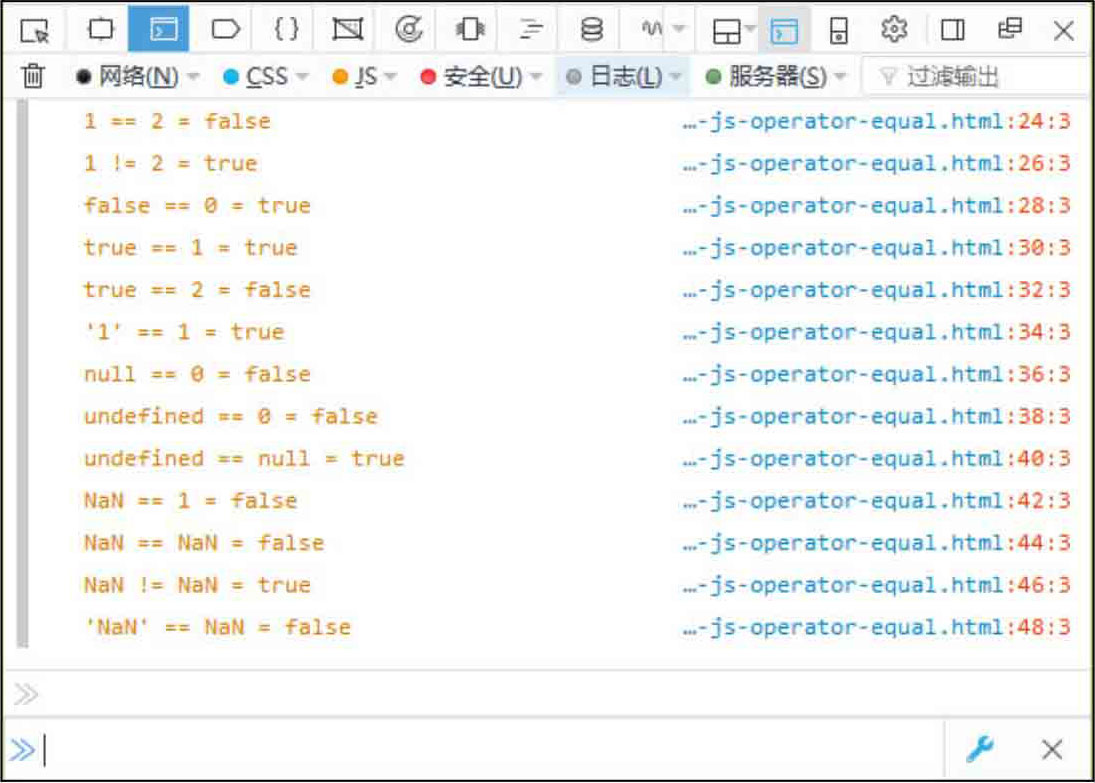
Task: Expand the 服务器(S) filter dropdown arrow
Action: tap(840, 77)
